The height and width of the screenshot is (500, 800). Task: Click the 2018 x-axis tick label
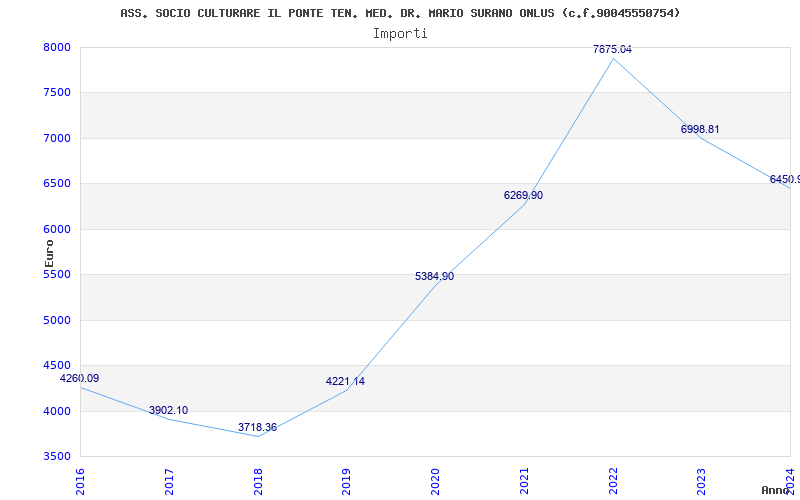[258, 481]
